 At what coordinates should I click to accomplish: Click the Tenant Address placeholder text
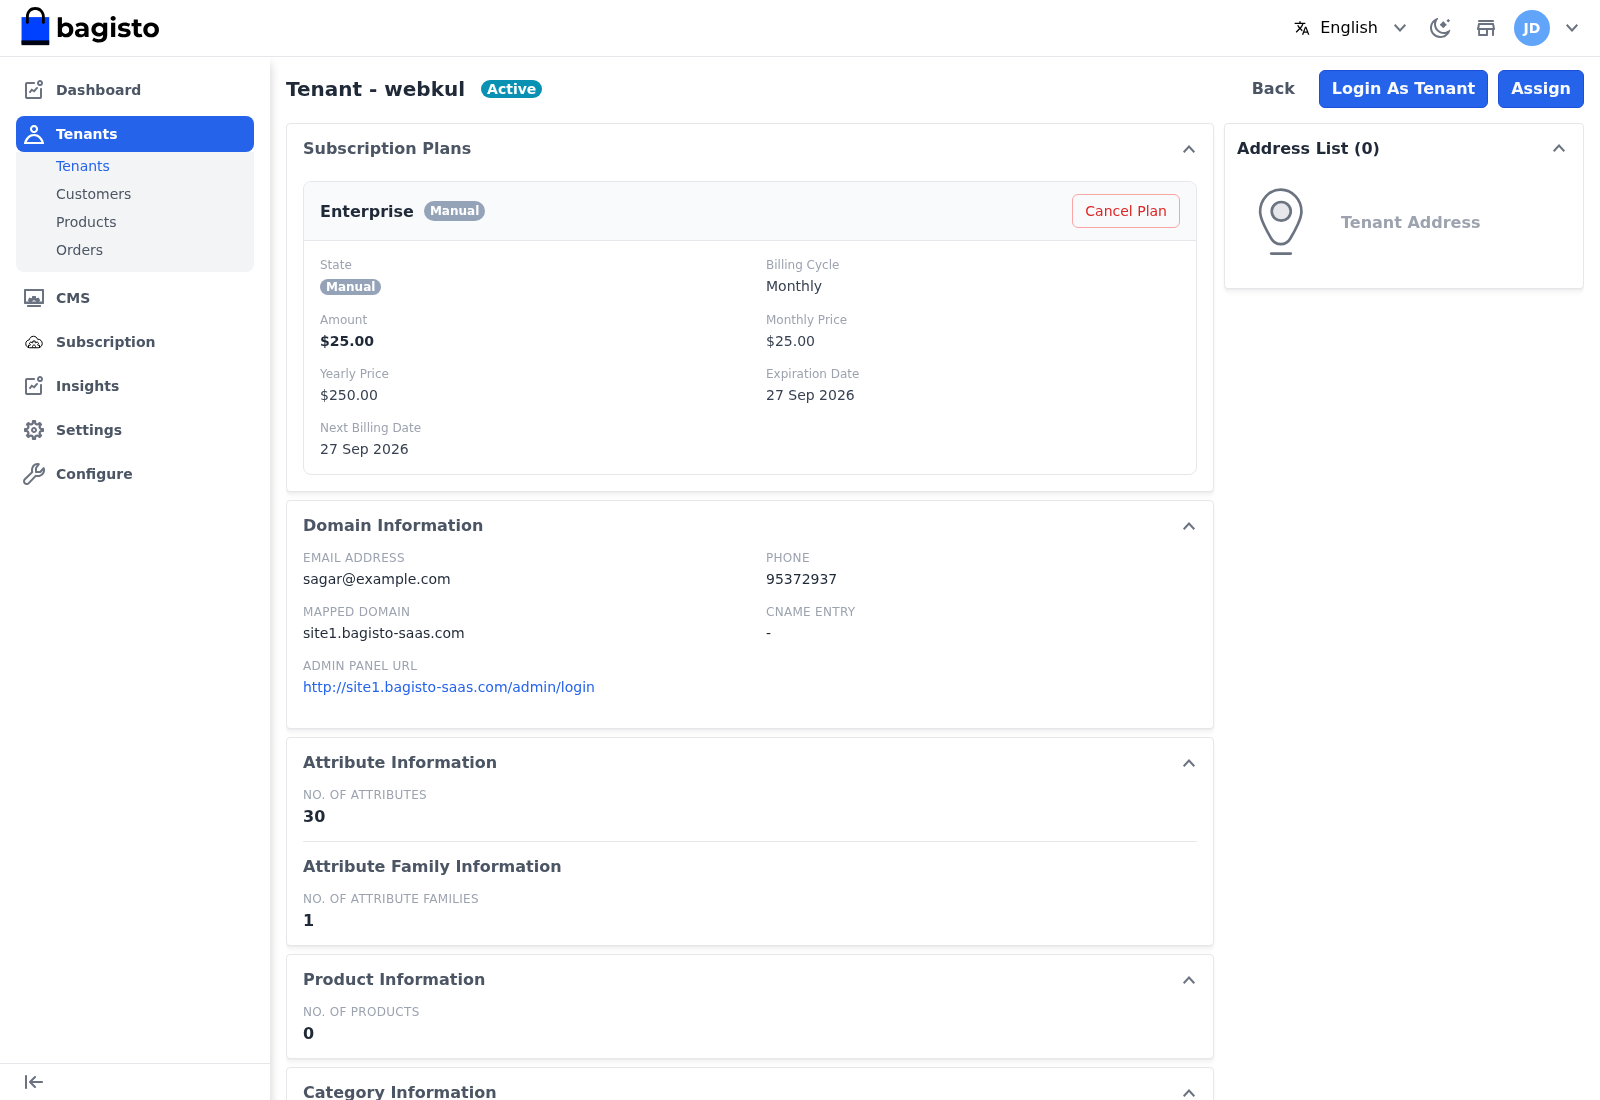point(1410,222)
